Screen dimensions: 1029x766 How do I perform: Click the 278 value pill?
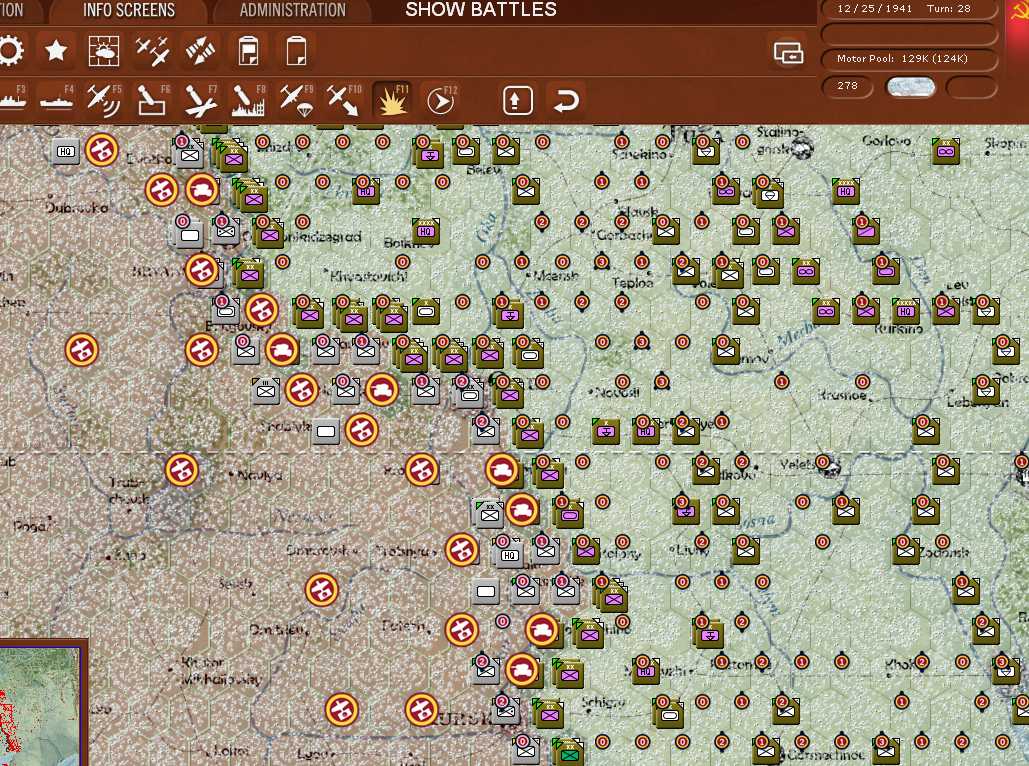pos(847,86)
